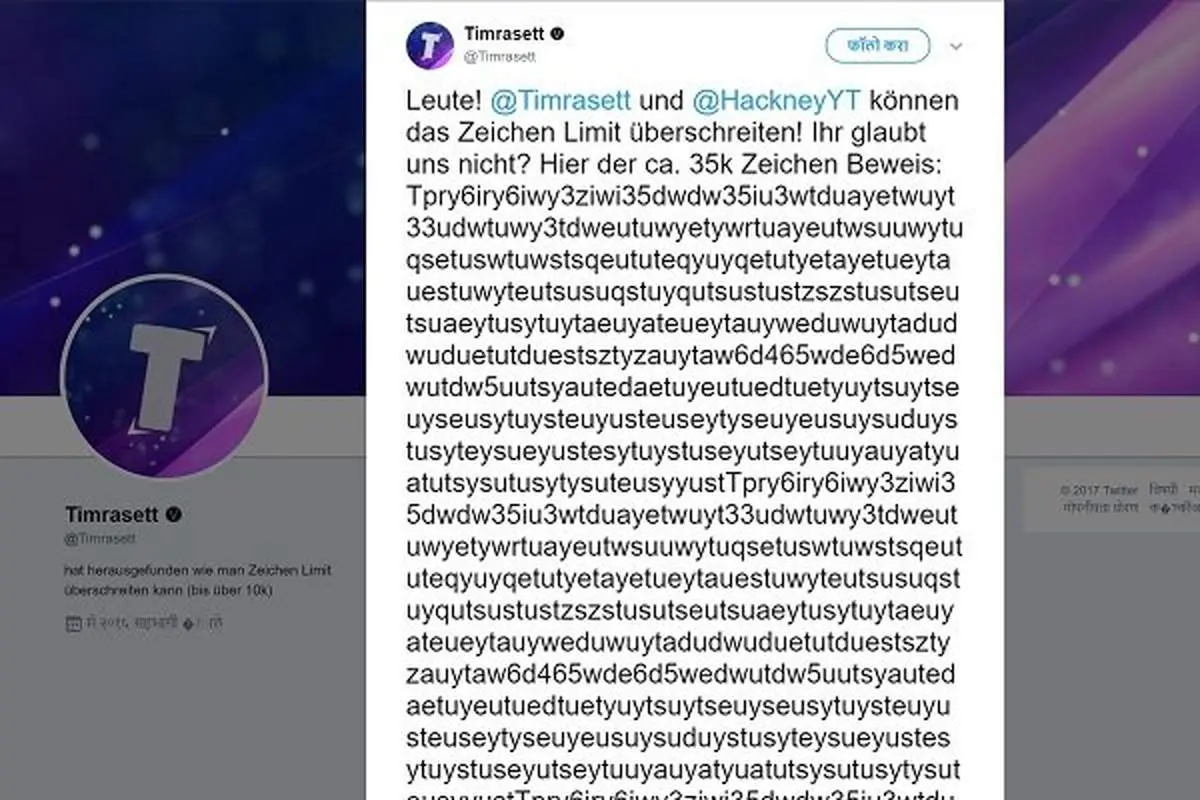Viewport: 1200px width, 800px height.
Task: Click the verified badge beside the tweet author name
Action: [x=557, y=34]
